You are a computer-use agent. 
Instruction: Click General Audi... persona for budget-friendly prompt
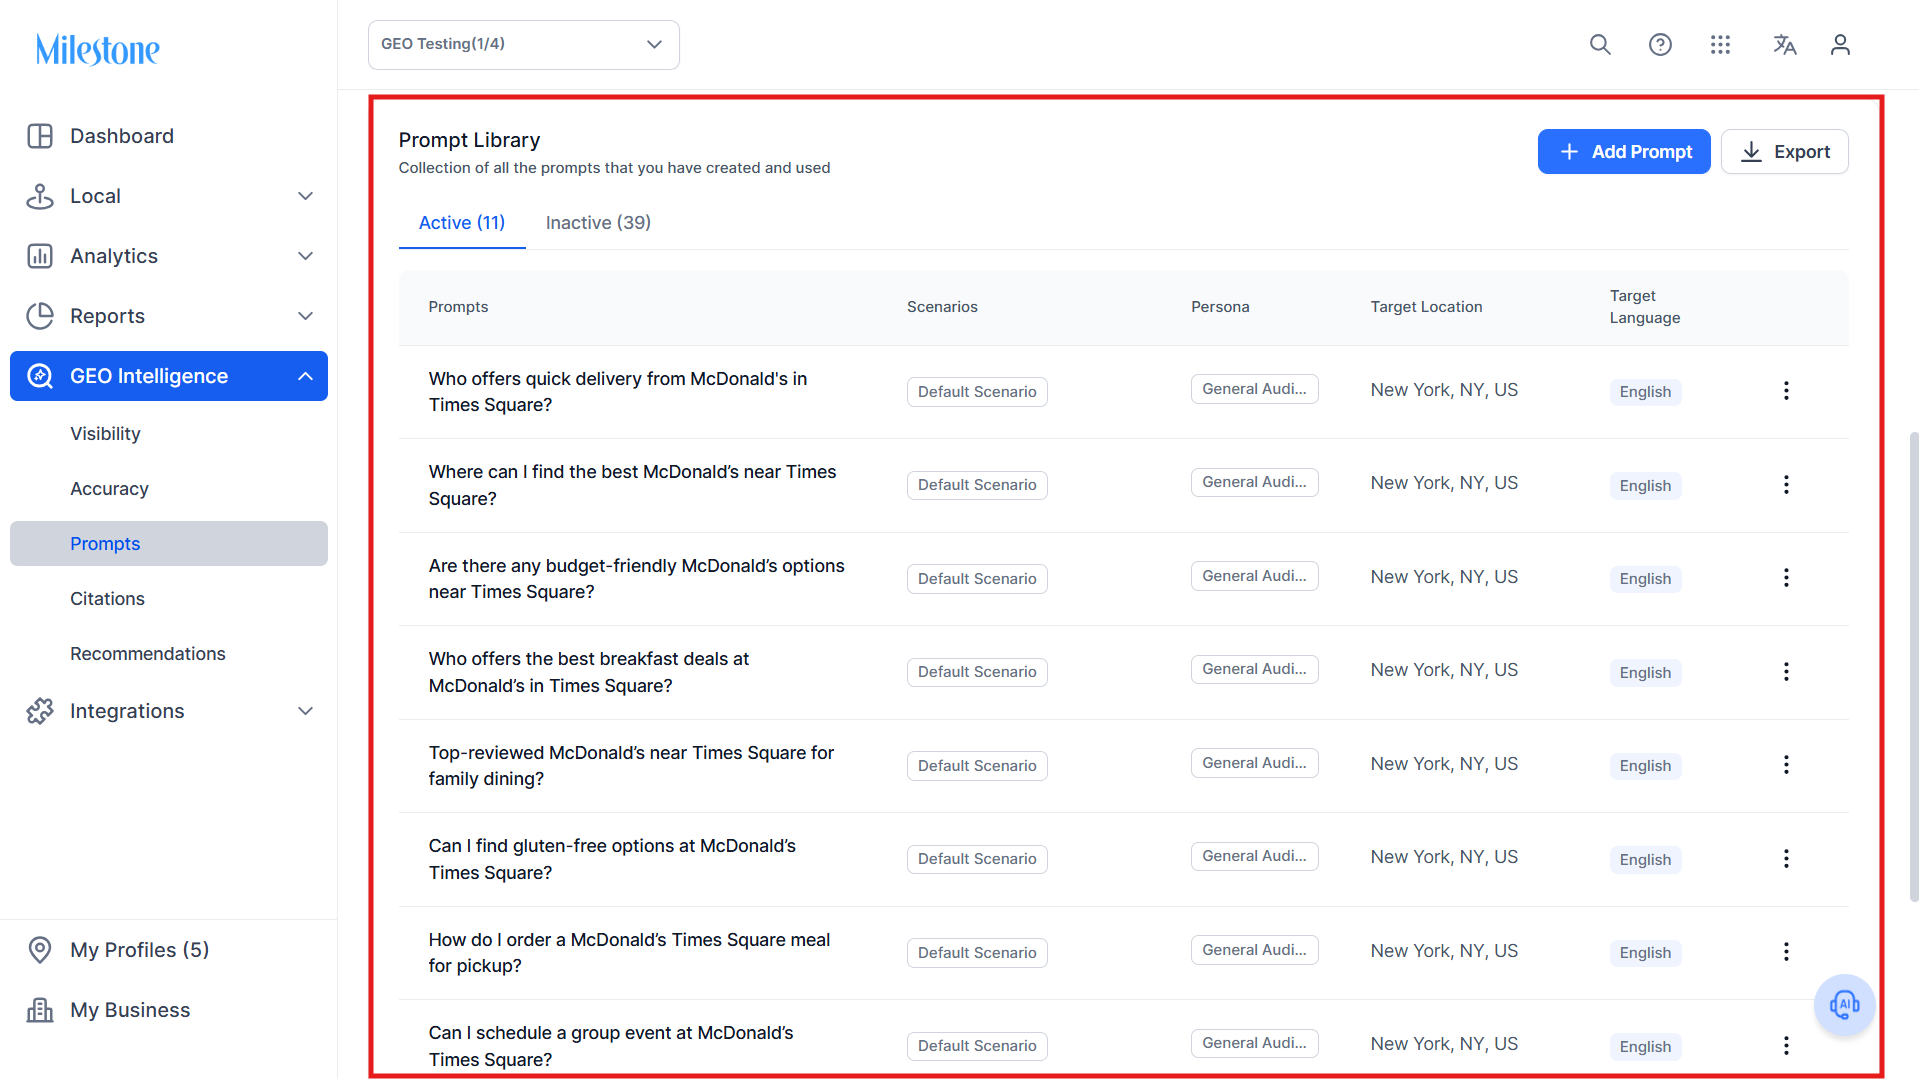click(x=1254, y=576)
